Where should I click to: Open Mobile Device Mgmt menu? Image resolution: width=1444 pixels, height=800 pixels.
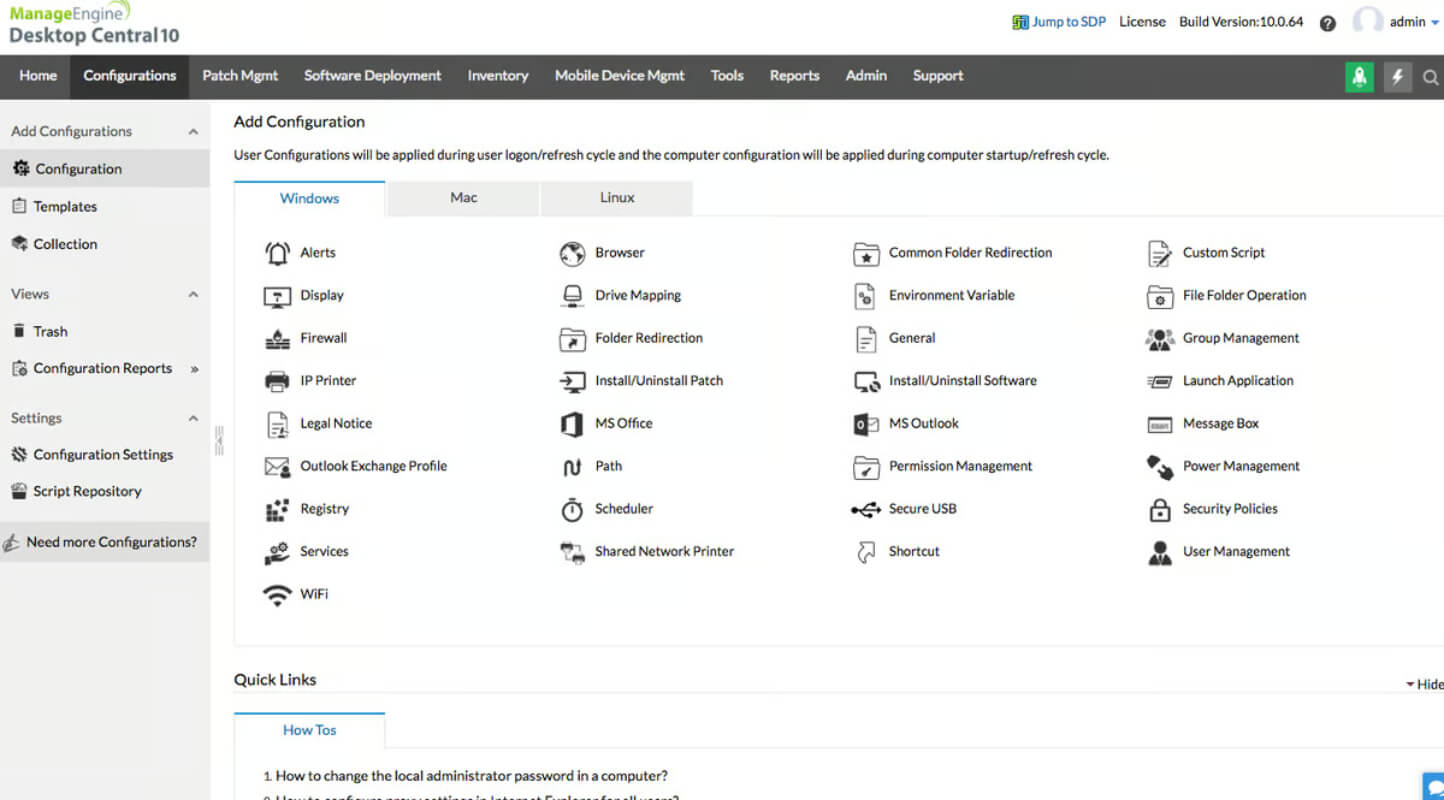click(x=620, y=76)
